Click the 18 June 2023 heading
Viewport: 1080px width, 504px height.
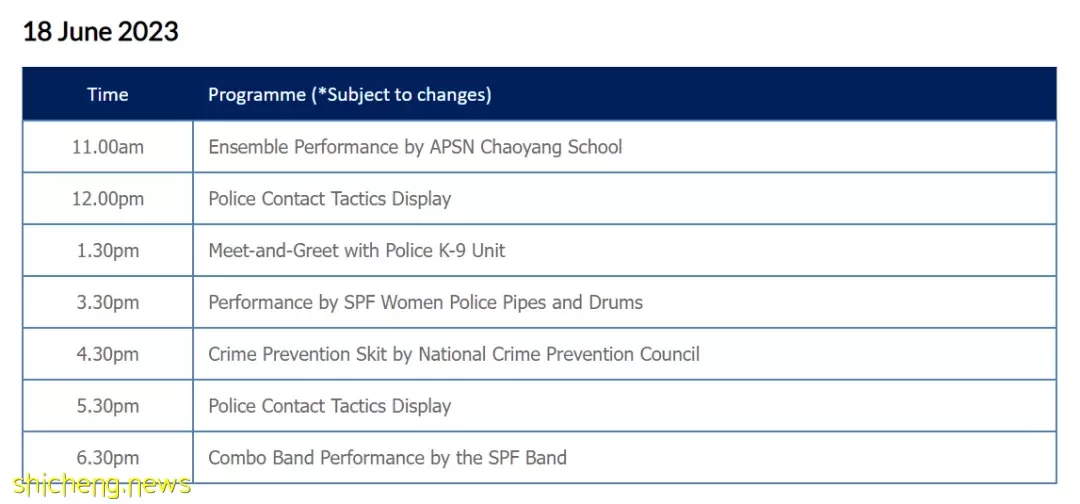click(101, 32)
